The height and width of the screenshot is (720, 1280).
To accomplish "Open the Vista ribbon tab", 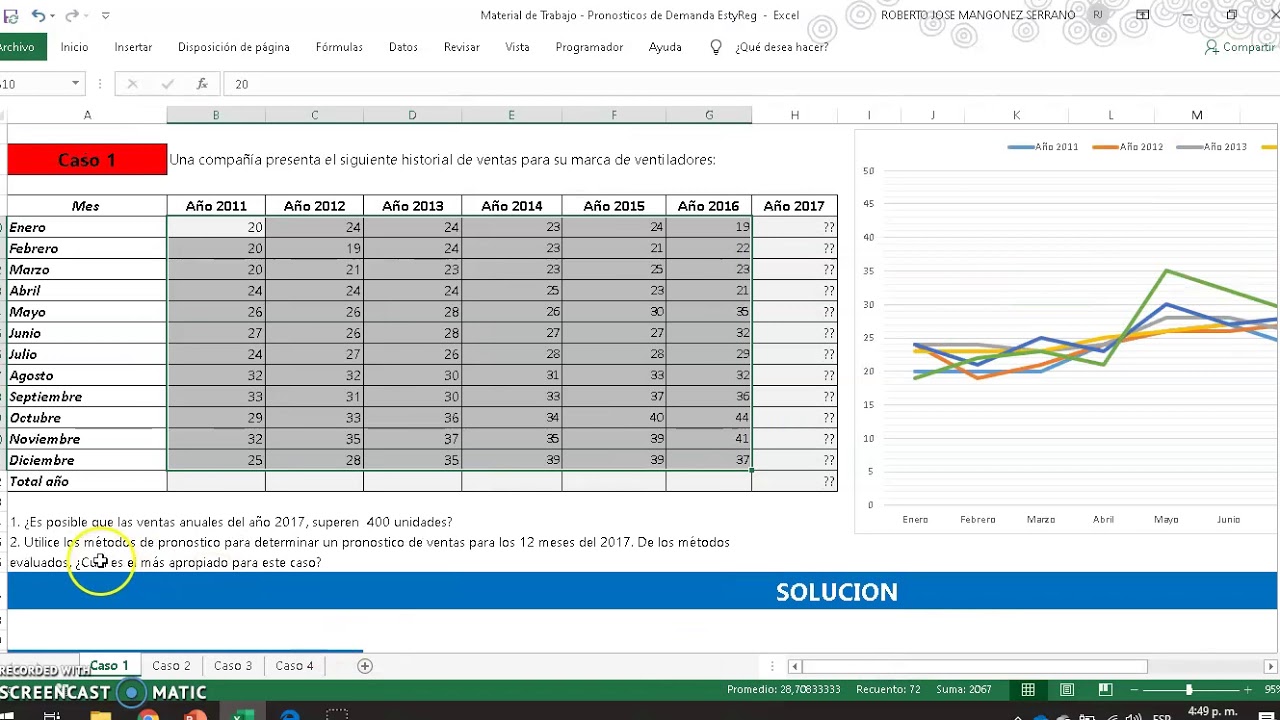I will click(x=517, y=47).
